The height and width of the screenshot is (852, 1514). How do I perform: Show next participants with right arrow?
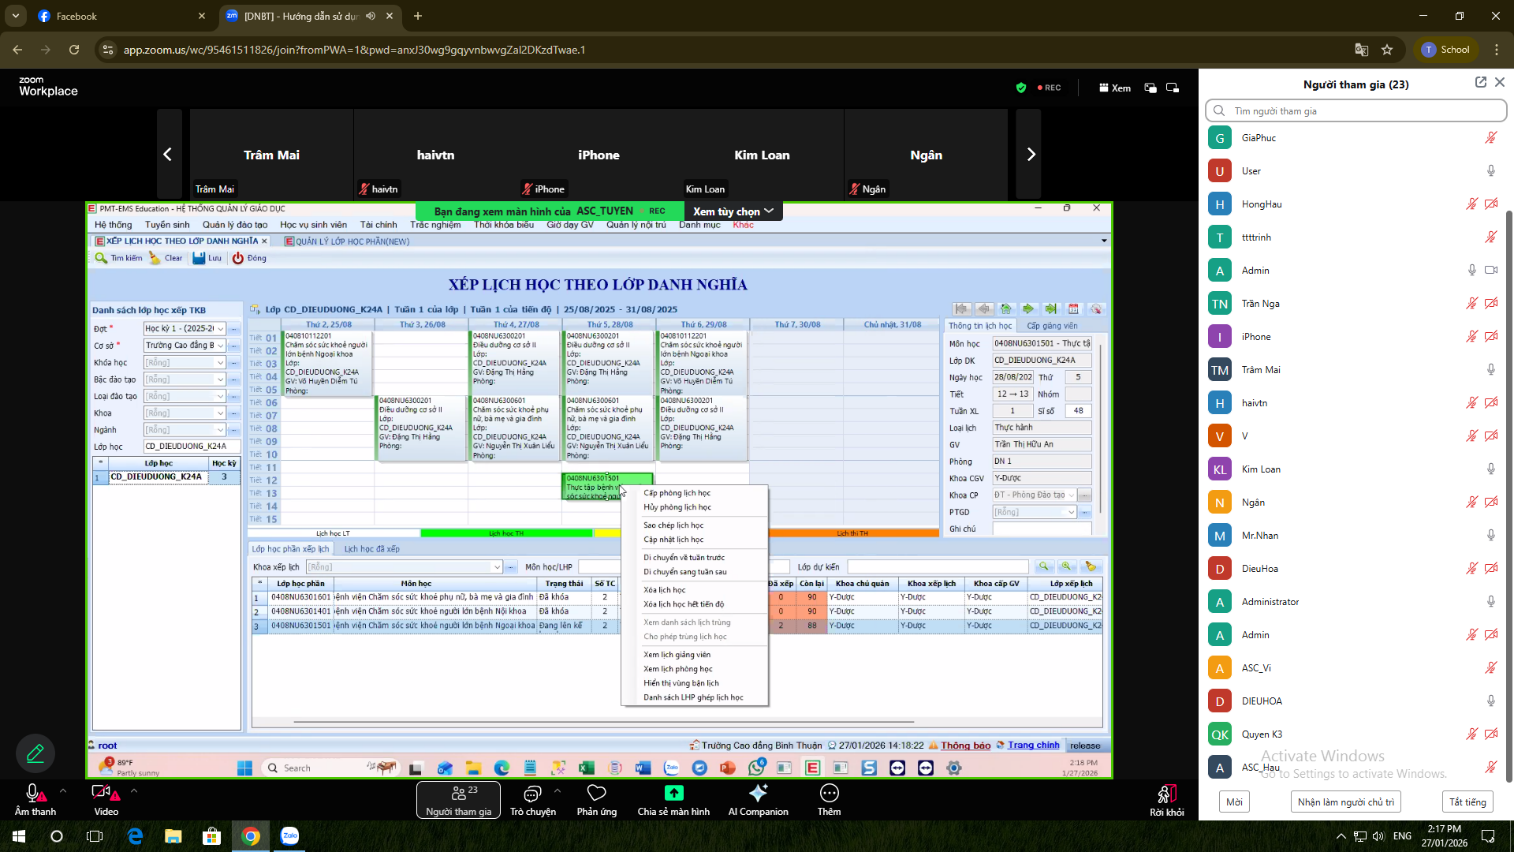[1030, 154]
